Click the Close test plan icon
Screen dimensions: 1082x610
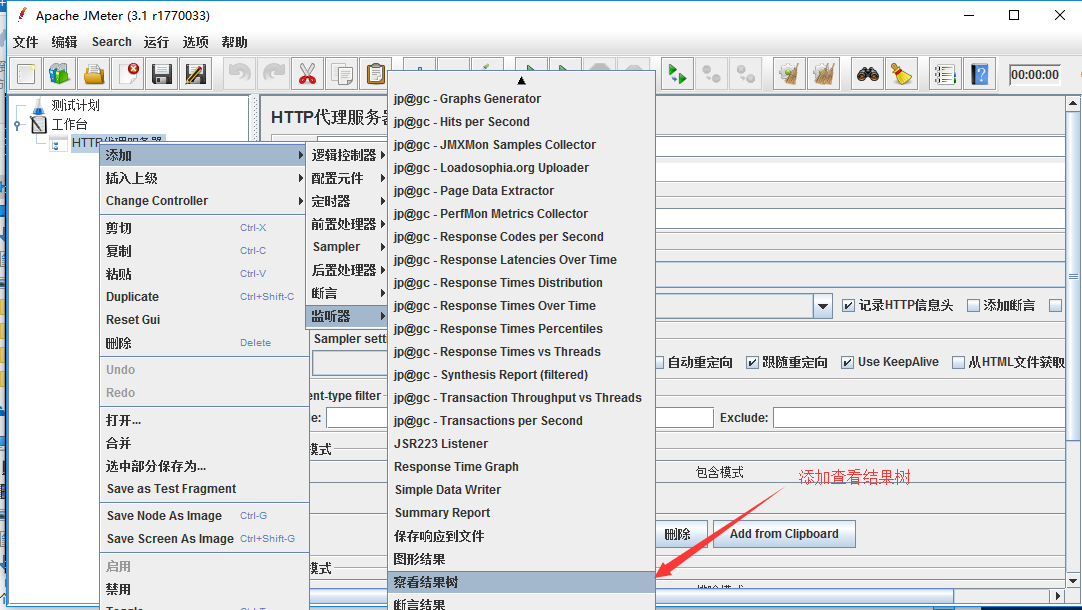click(128, 74)
